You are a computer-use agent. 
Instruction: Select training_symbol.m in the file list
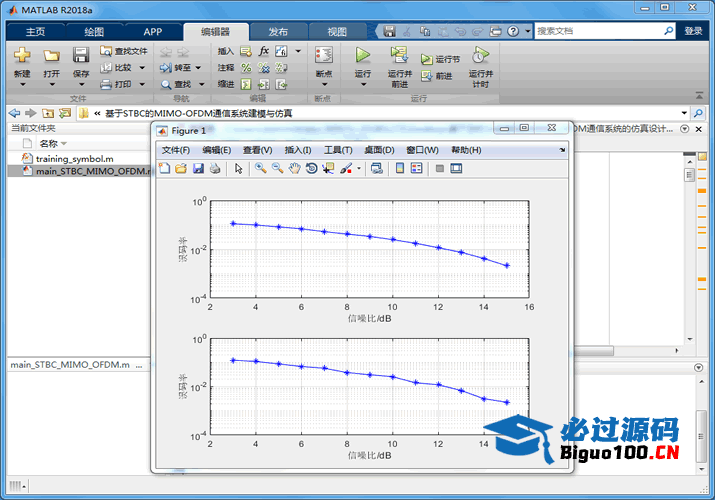coord(74,159)
